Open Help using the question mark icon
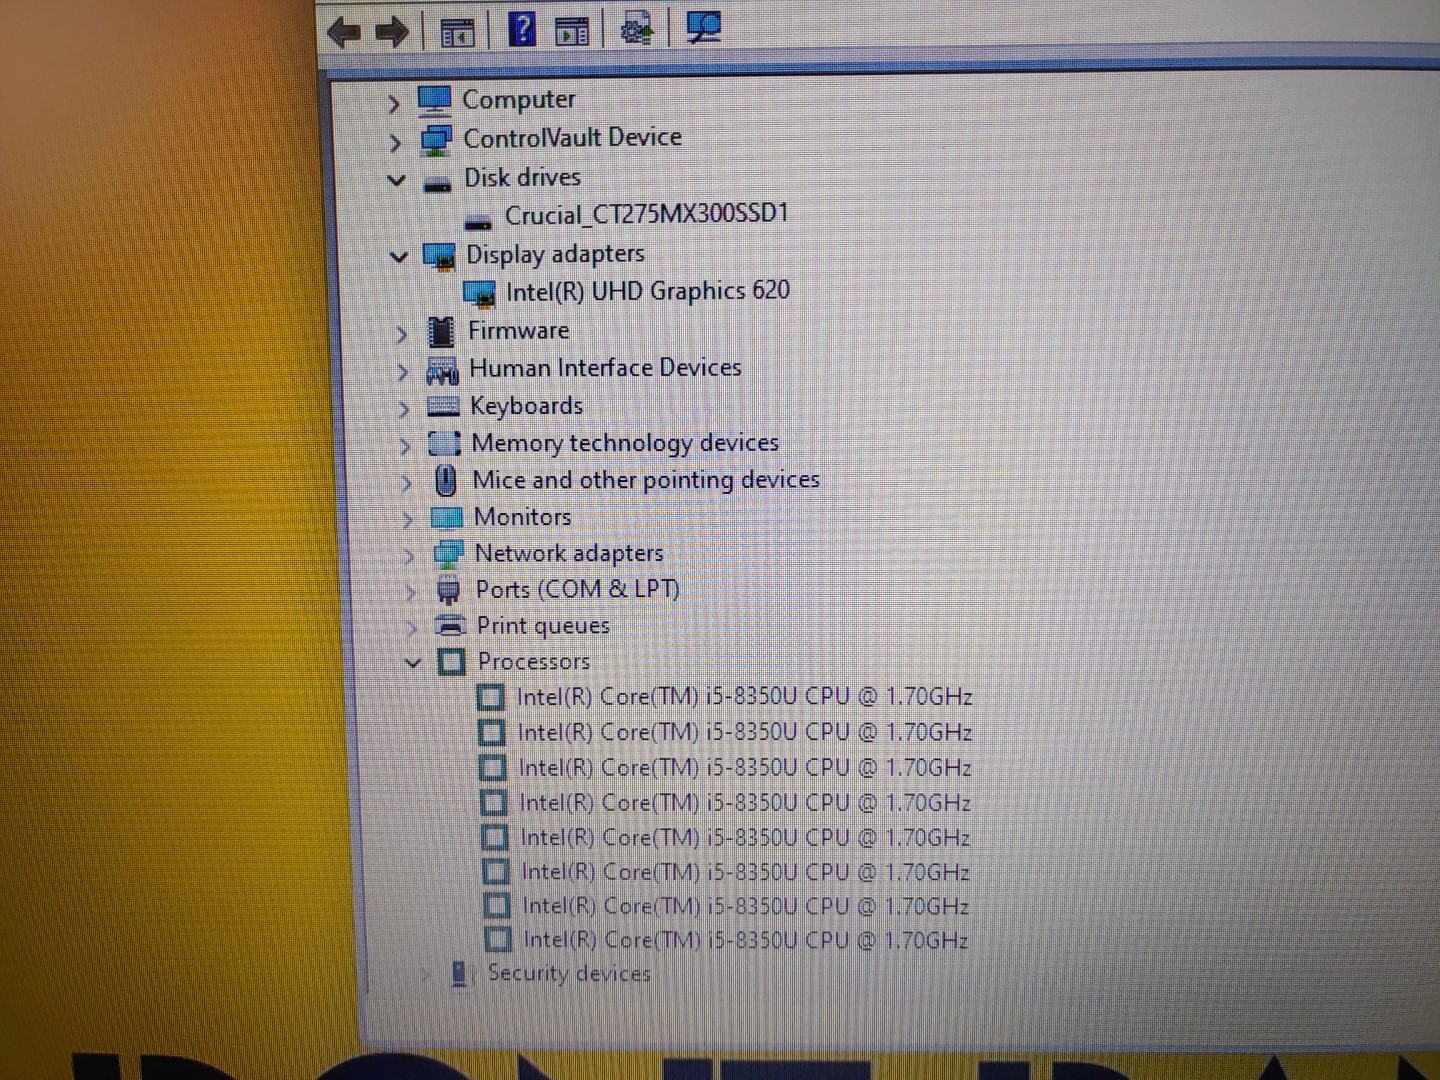Viewport: 1440px width, 1080px height. (x=522, y=29)
